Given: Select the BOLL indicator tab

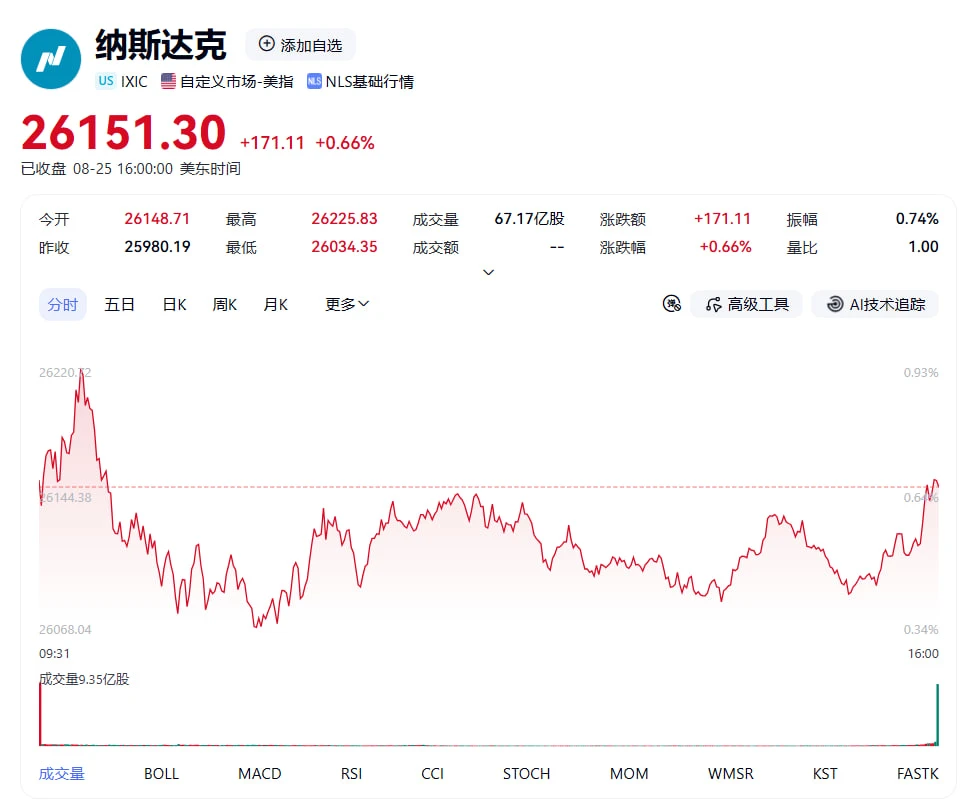Looking at the screenshot, I should 161,773.
